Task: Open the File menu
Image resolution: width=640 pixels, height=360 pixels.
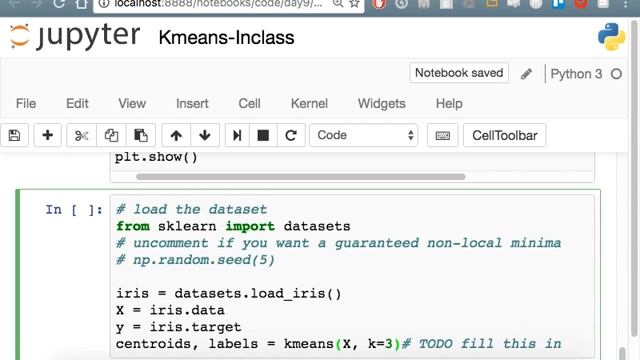Action: pos(26,104)
